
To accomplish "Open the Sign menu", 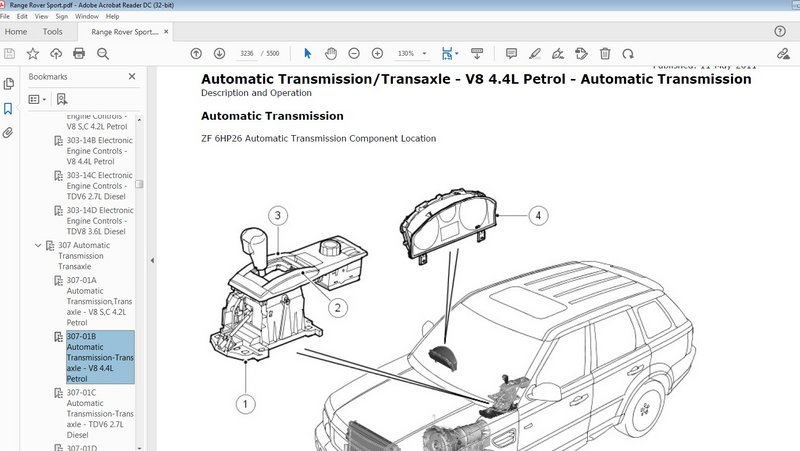I will pos(62,16).
